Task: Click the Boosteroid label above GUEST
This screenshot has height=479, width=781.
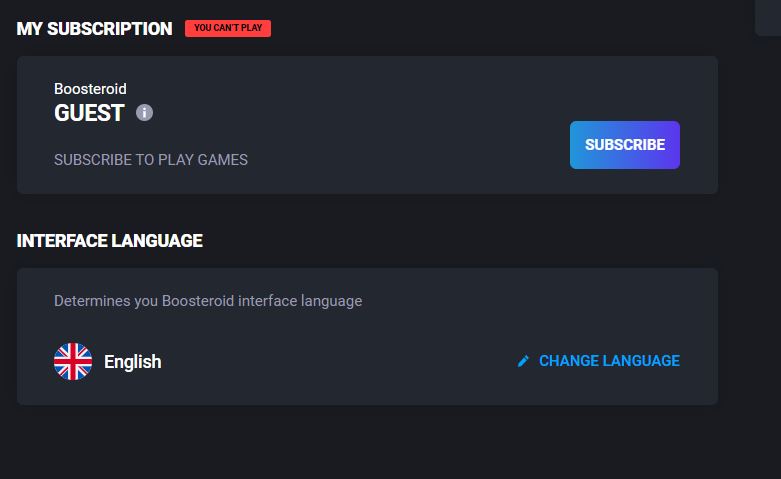Action: 90,89
